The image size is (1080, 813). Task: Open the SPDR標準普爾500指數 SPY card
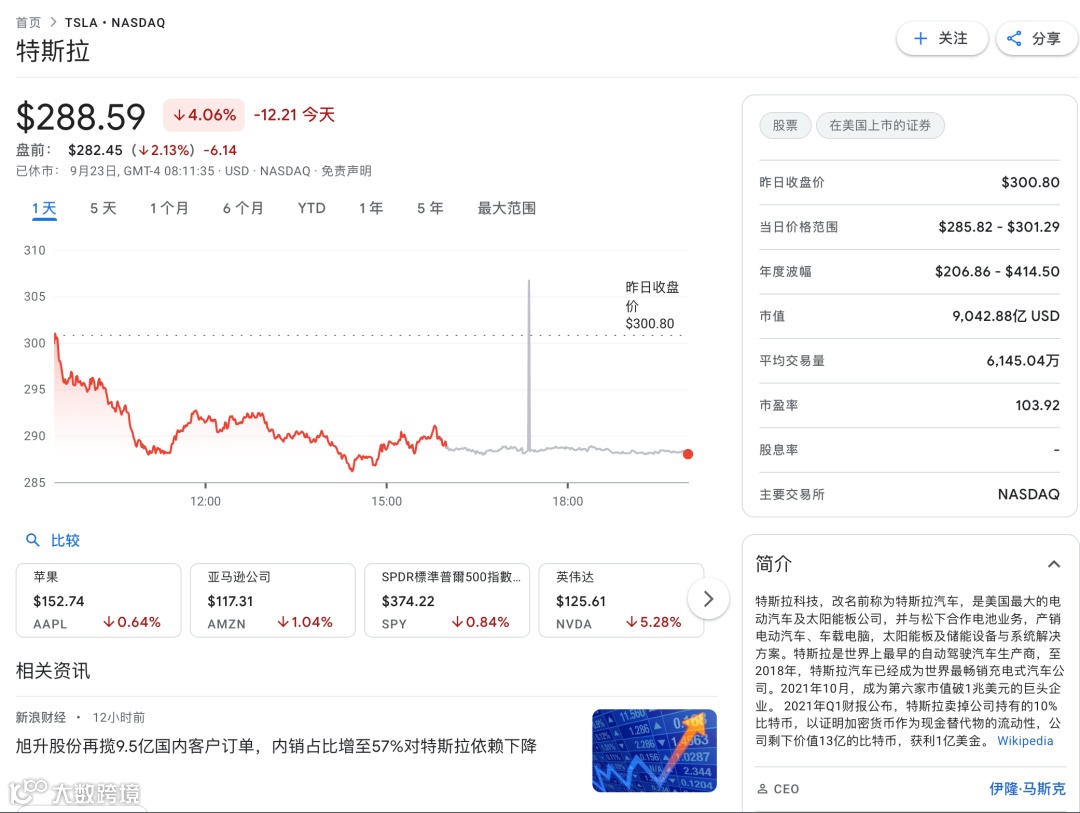point(447,600)
